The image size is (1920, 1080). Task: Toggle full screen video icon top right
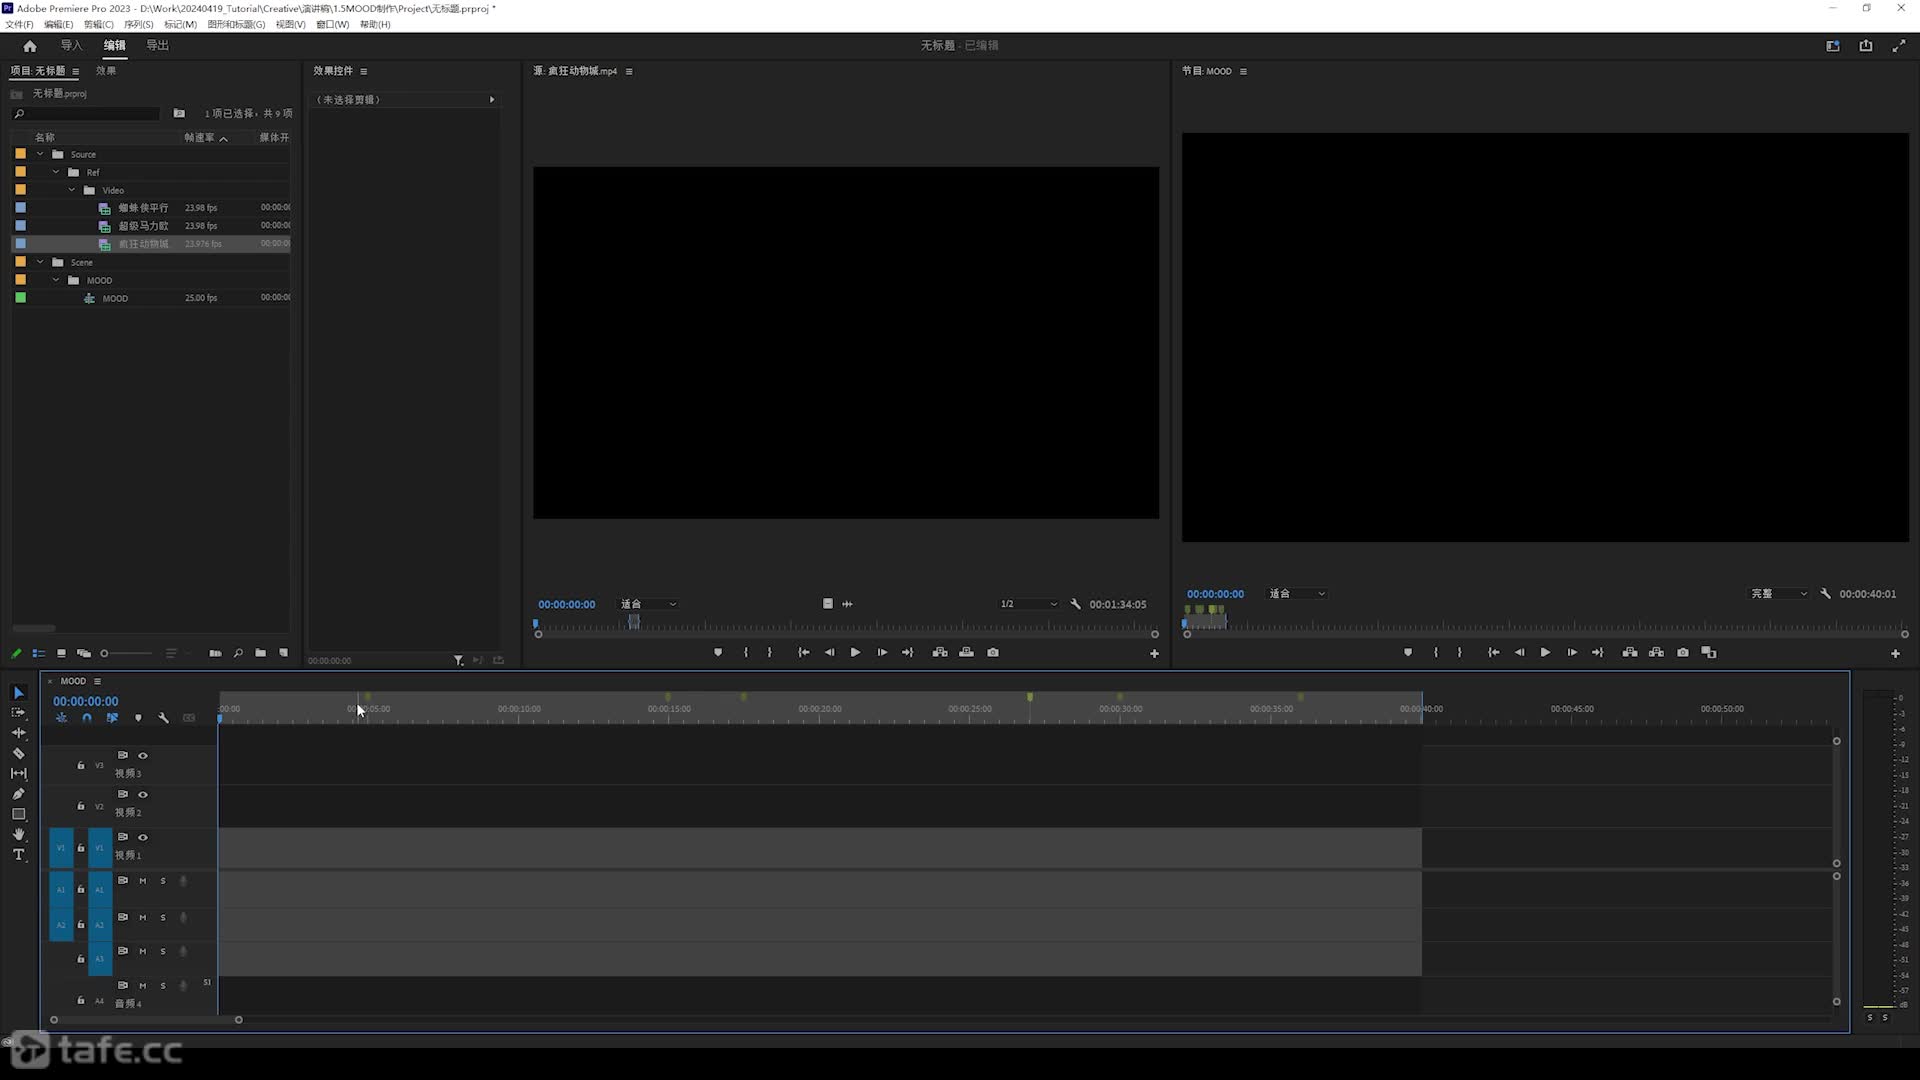pyautogui.click(x=1899, y=45)
